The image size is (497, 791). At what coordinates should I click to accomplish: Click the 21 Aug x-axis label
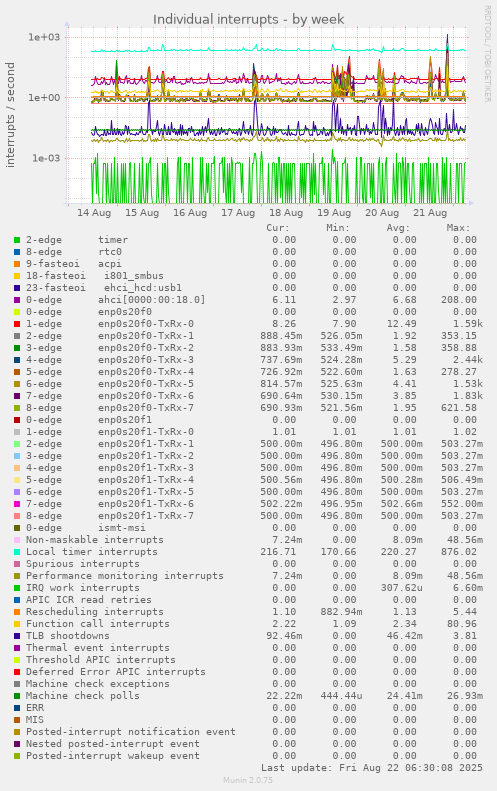tap(430, 213)
